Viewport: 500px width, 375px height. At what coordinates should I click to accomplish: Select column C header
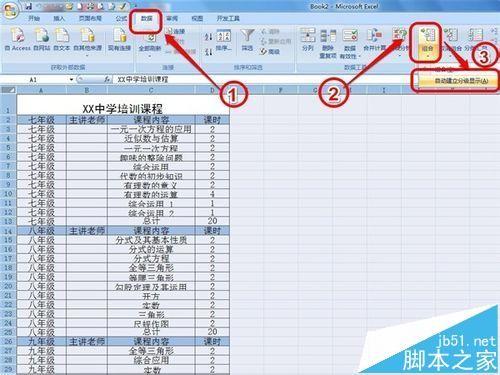point(151,90)
